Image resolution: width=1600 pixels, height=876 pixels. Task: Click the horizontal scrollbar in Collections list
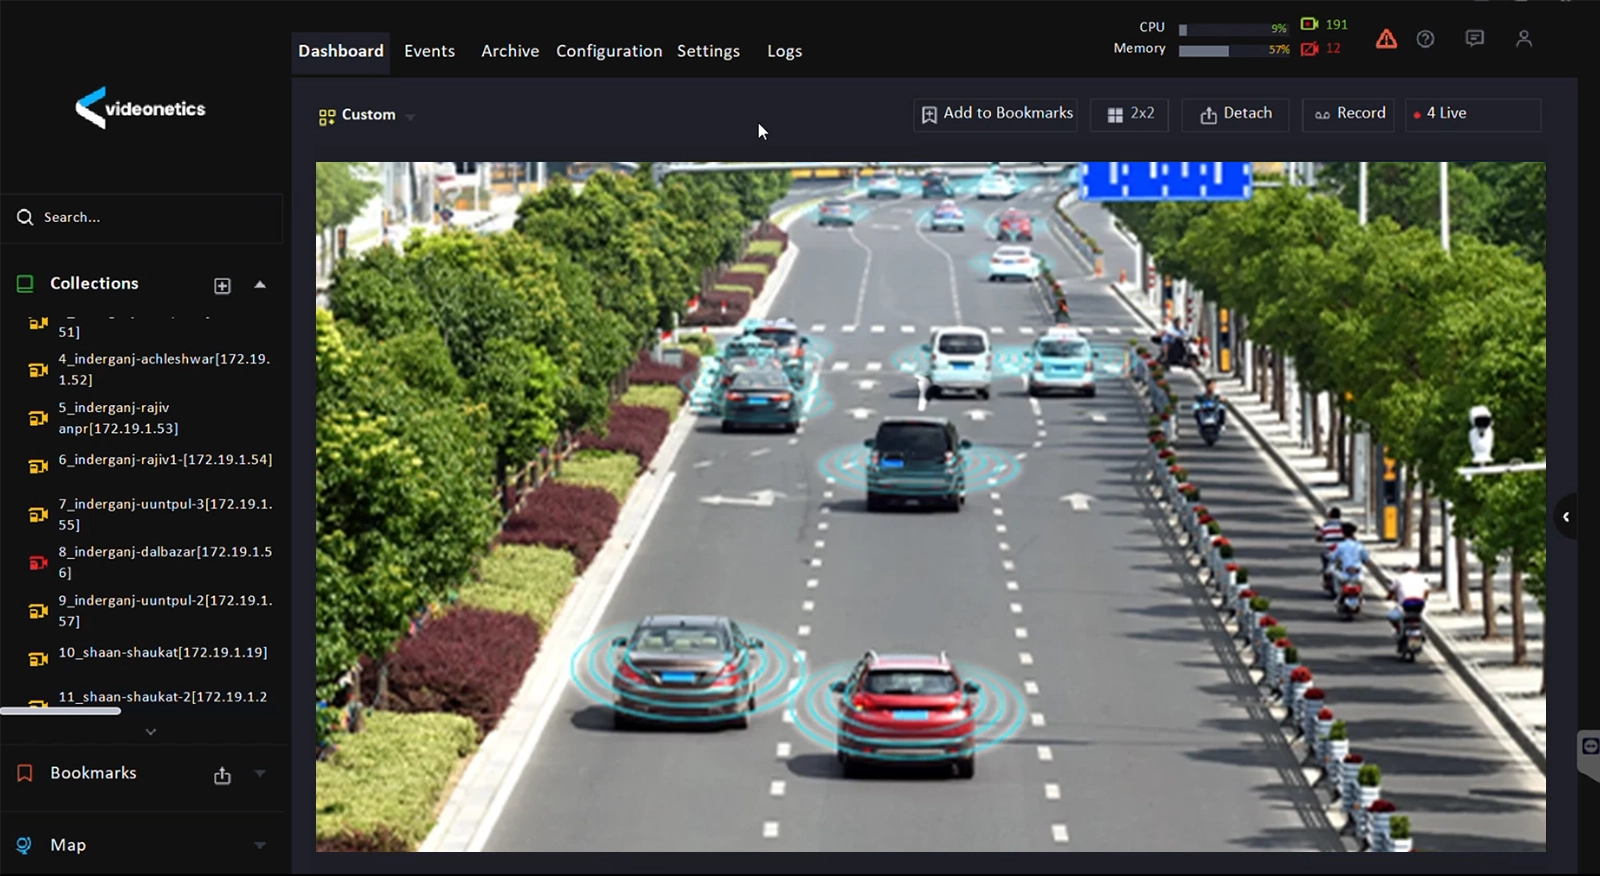click(60, 711)
